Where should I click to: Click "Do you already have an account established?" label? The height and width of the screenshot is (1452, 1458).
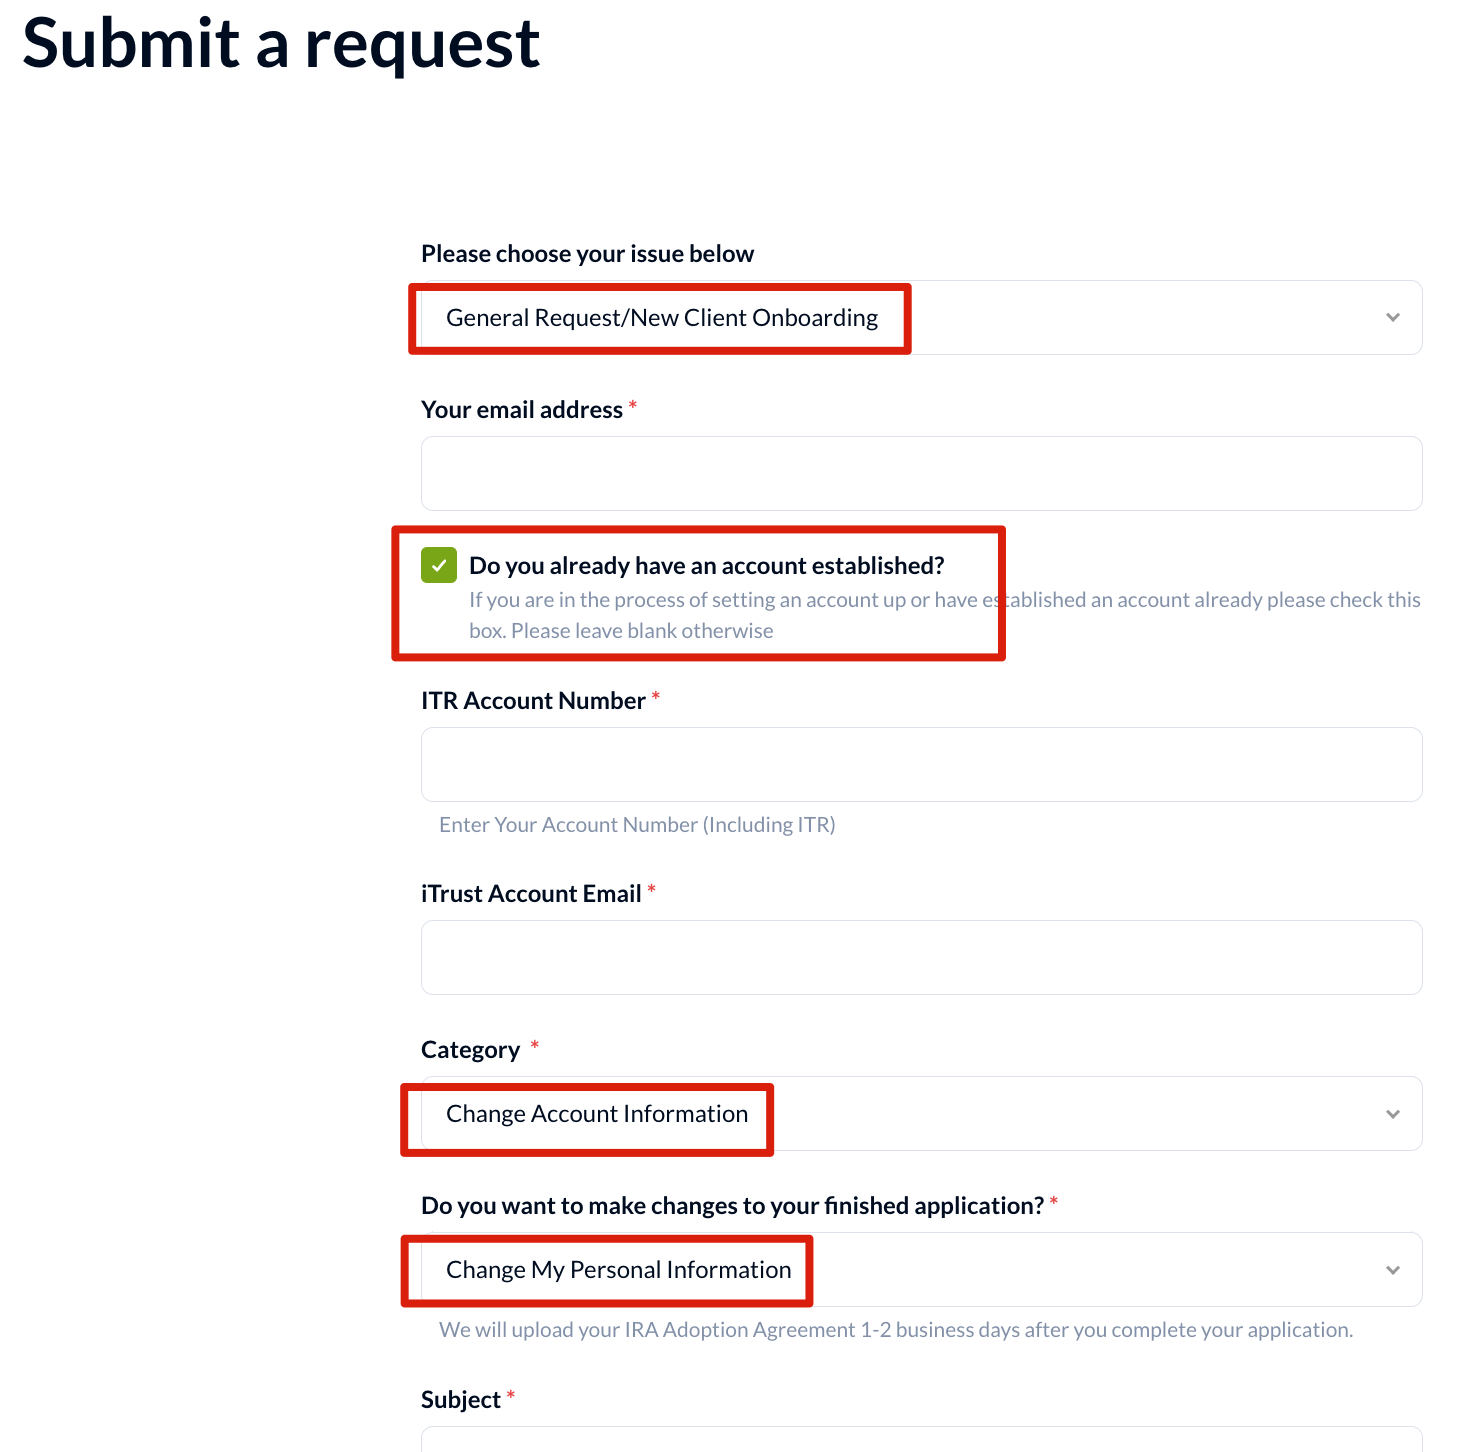706,566
